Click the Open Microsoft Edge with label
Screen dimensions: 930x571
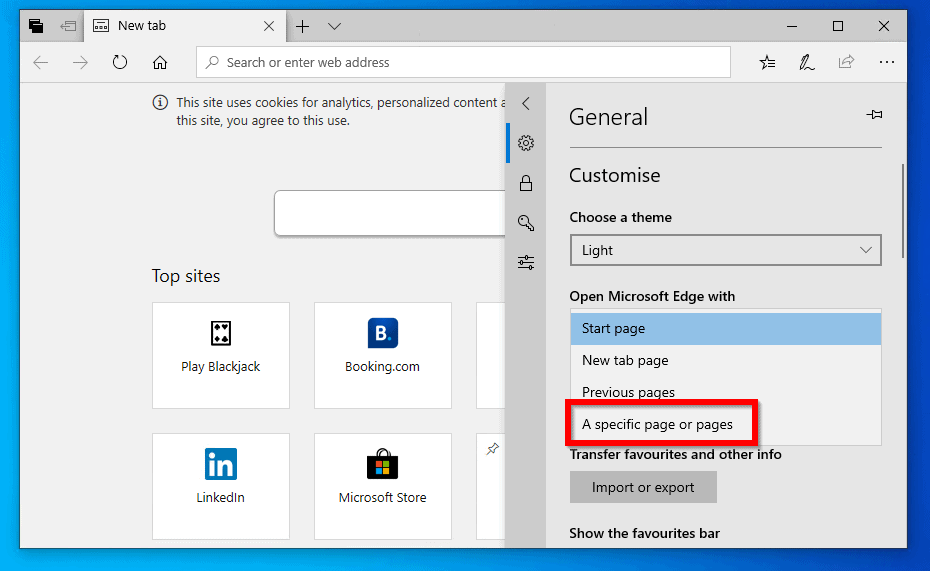point(652,296)
